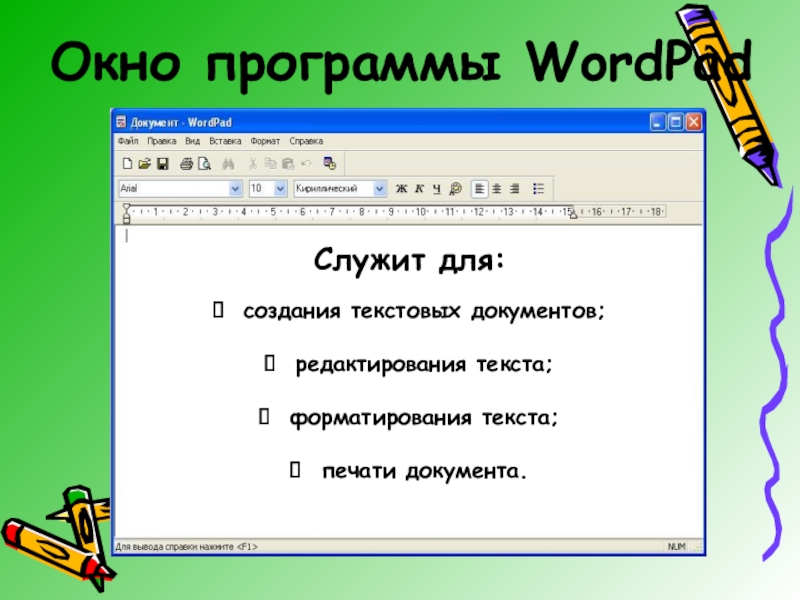This screenshot has height=600, width=800.
Task: Open the Файл menu
Action: click(x=128, y=141)
